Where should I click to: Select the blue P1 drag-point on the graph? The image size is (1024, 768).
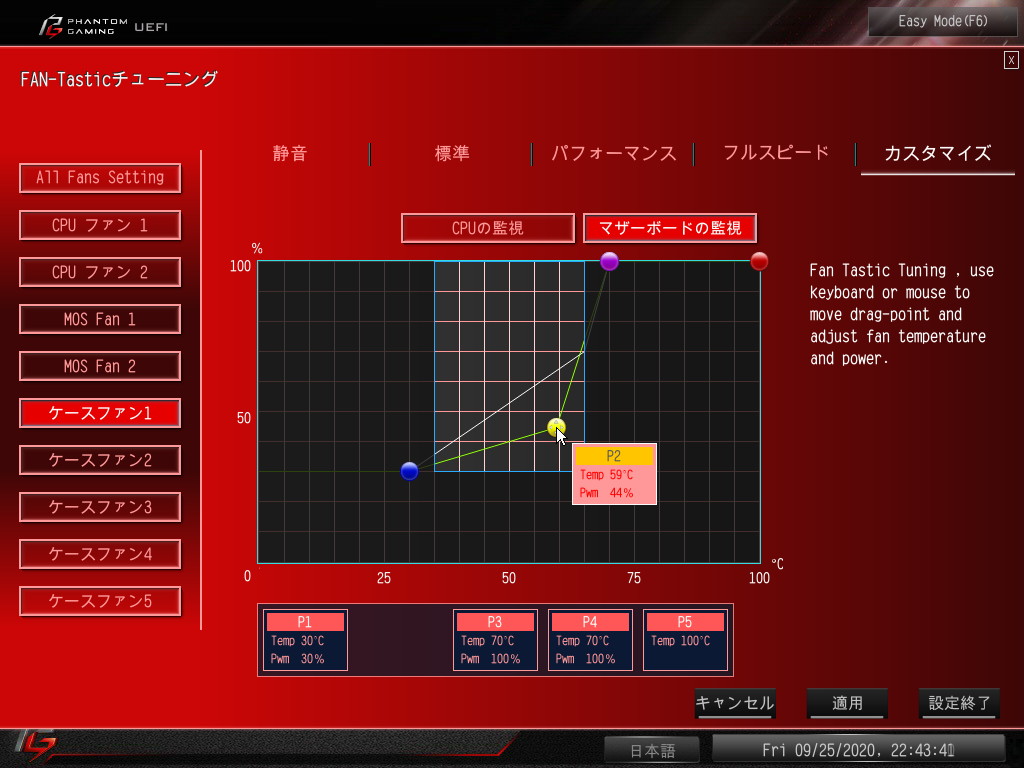click(x=409, y=471)
